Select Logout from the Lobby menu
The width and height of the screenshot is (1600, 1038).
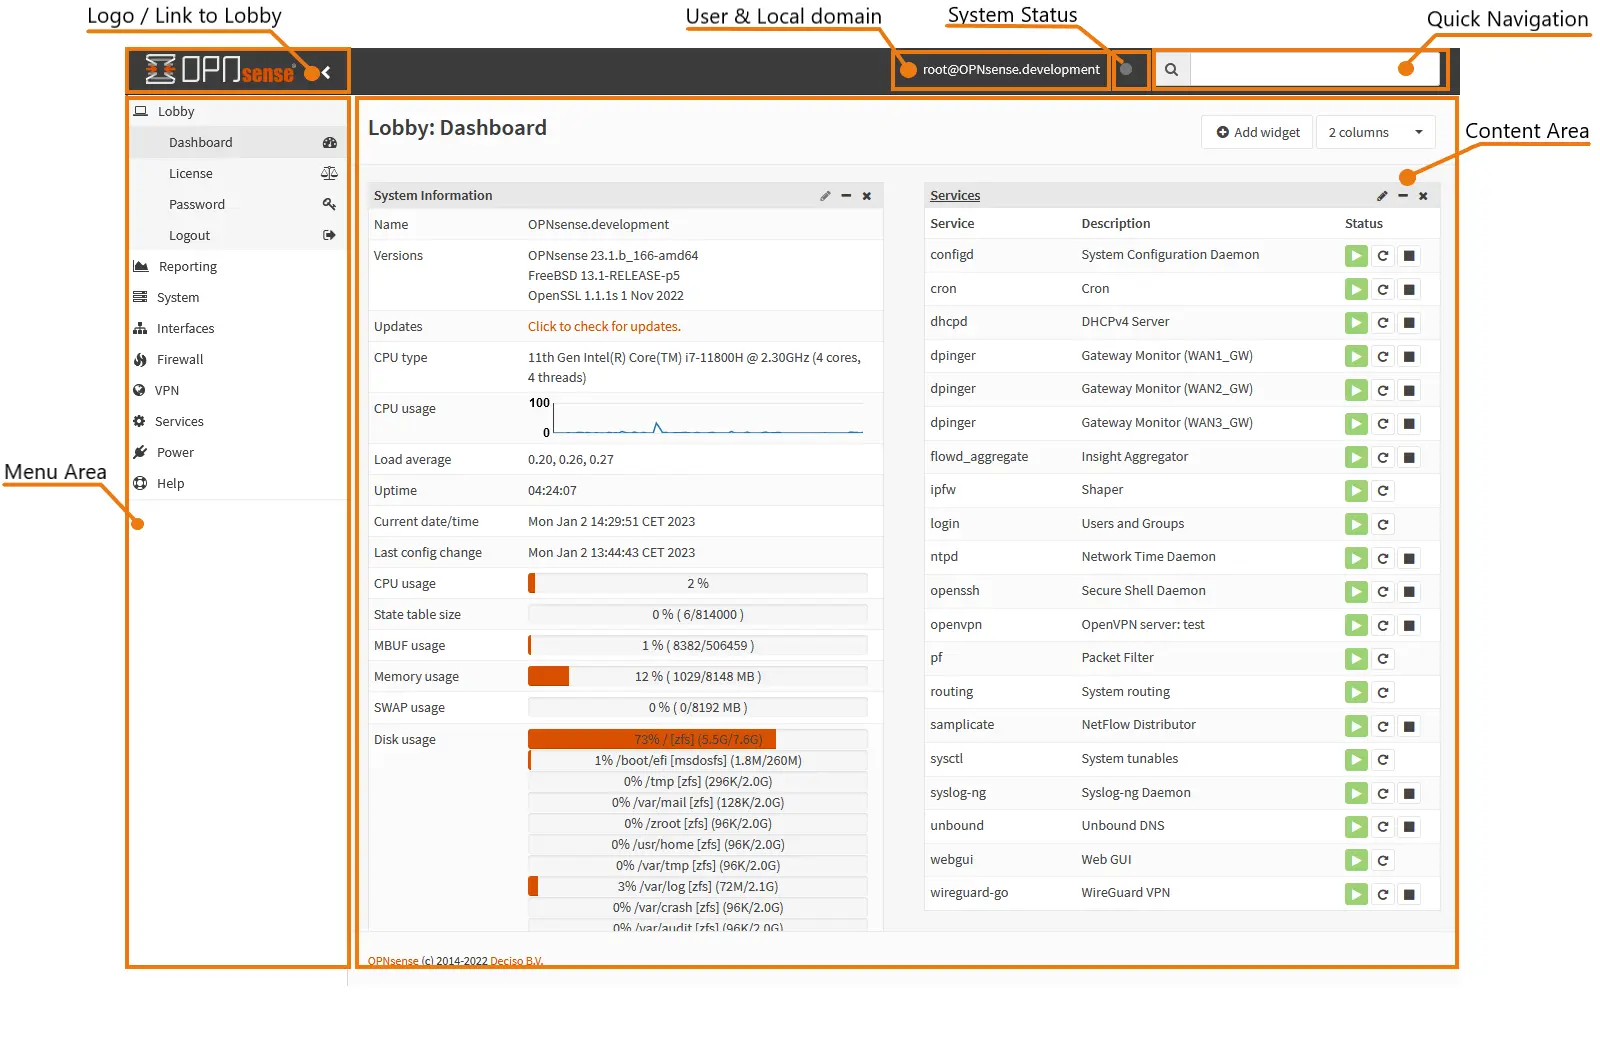coord(189,236)
